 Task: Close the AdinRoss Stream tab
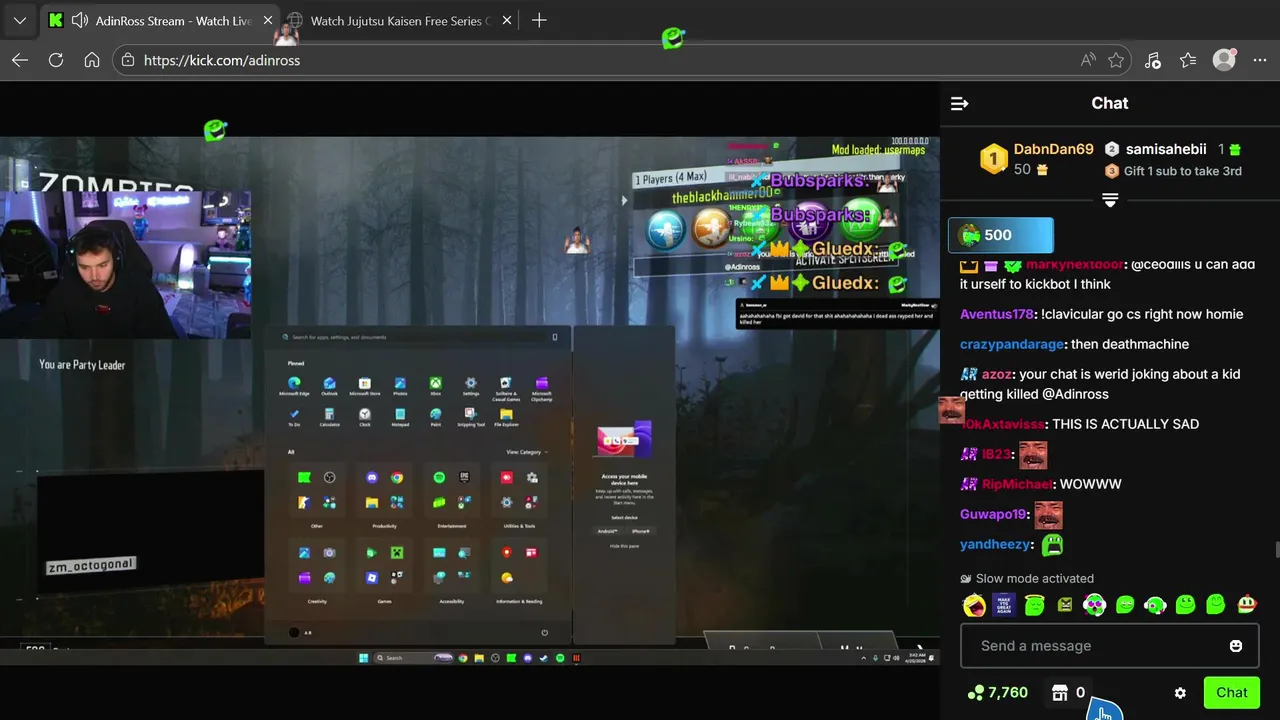pos(268,20)
